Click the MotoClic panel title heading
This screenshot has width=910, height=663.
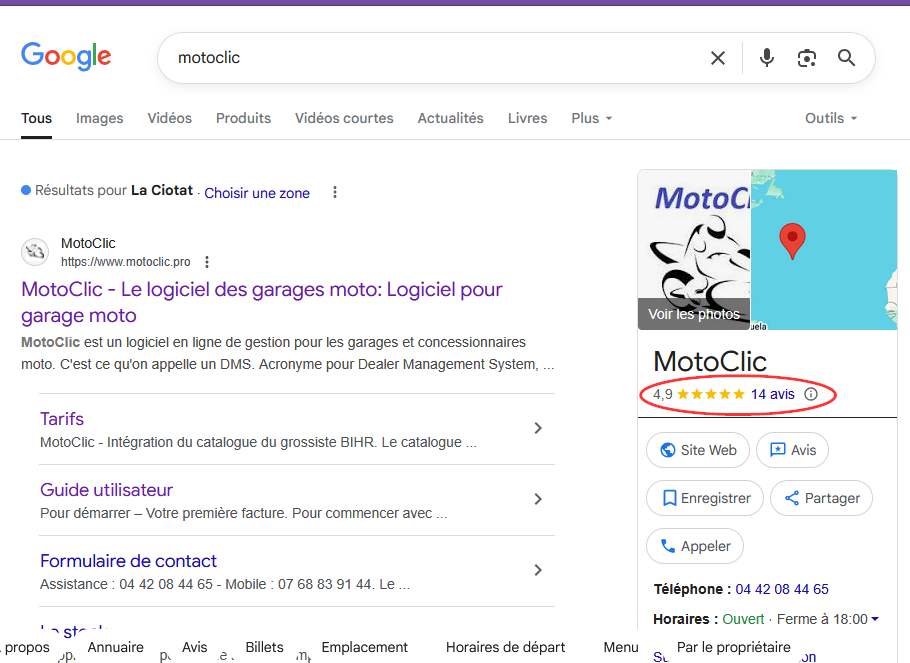click(x=710, y=362)
